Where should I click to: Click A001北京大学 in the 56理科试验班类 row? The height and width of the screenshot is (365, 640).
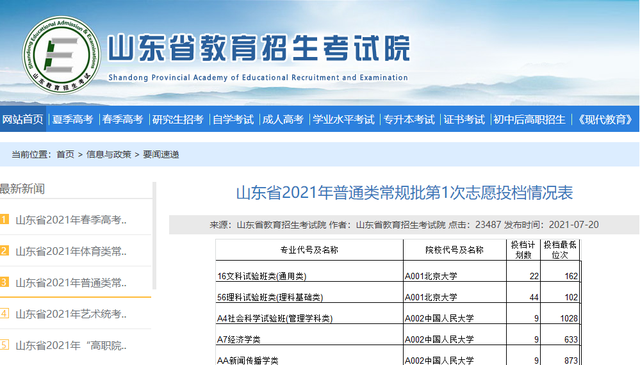(x=431, y=297)
